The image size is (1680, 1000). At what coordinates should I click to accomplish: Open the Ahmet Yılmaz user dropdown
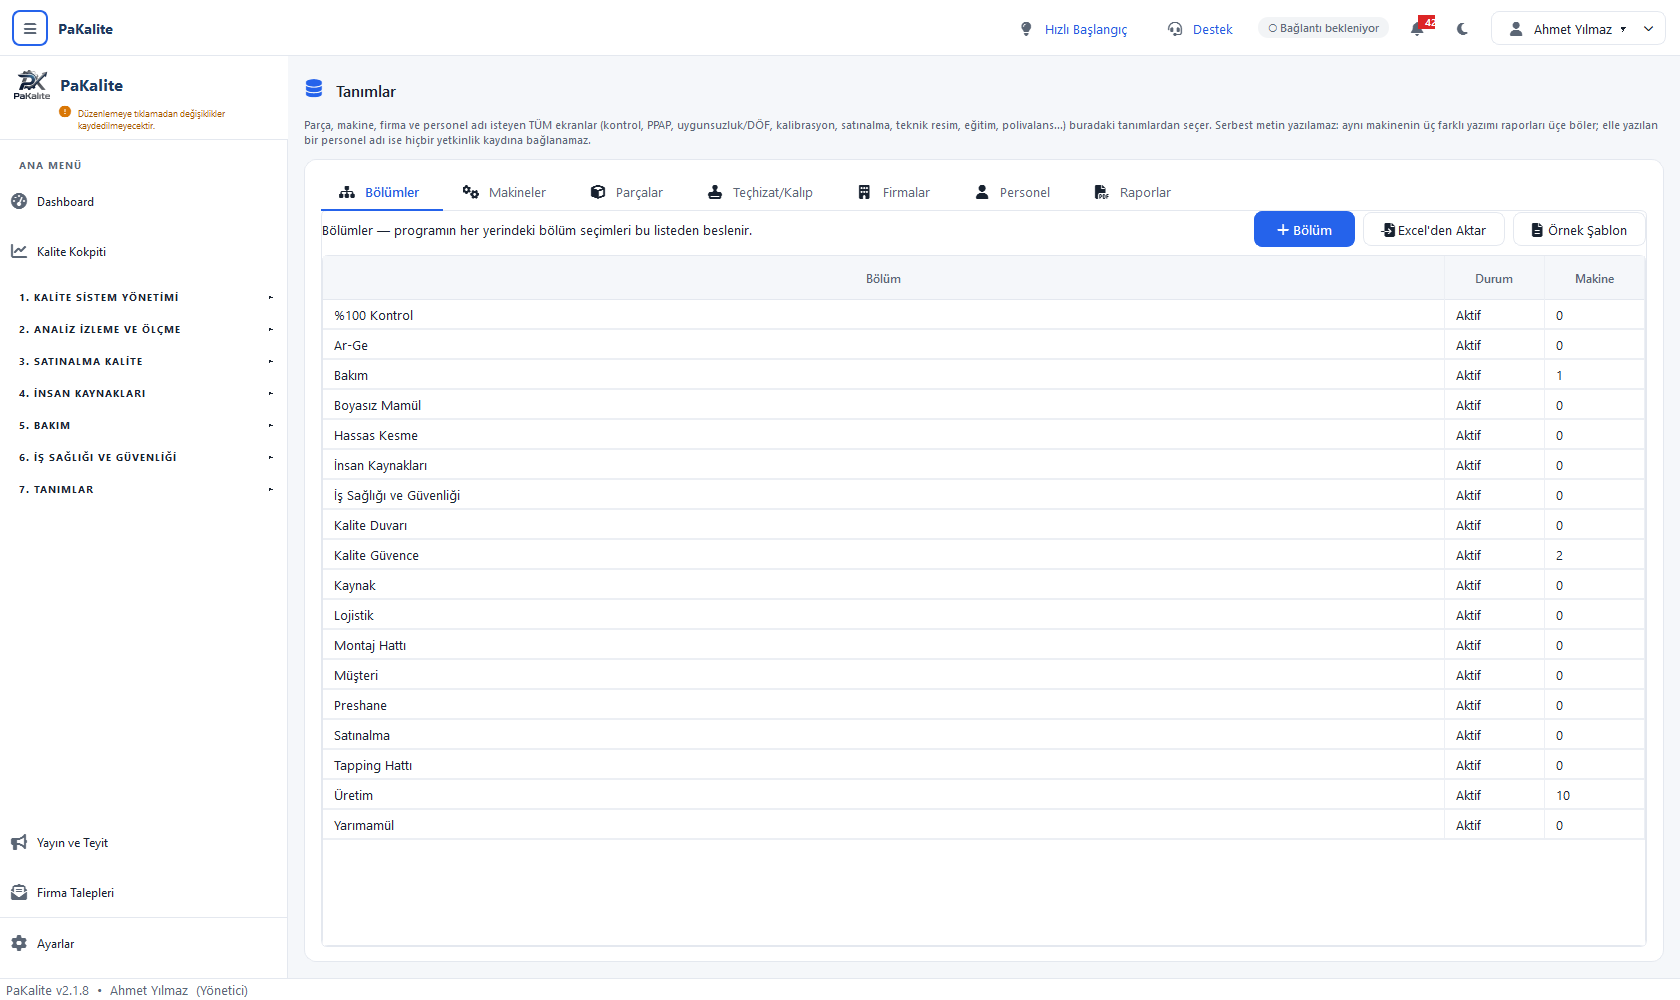[1579, 29]
